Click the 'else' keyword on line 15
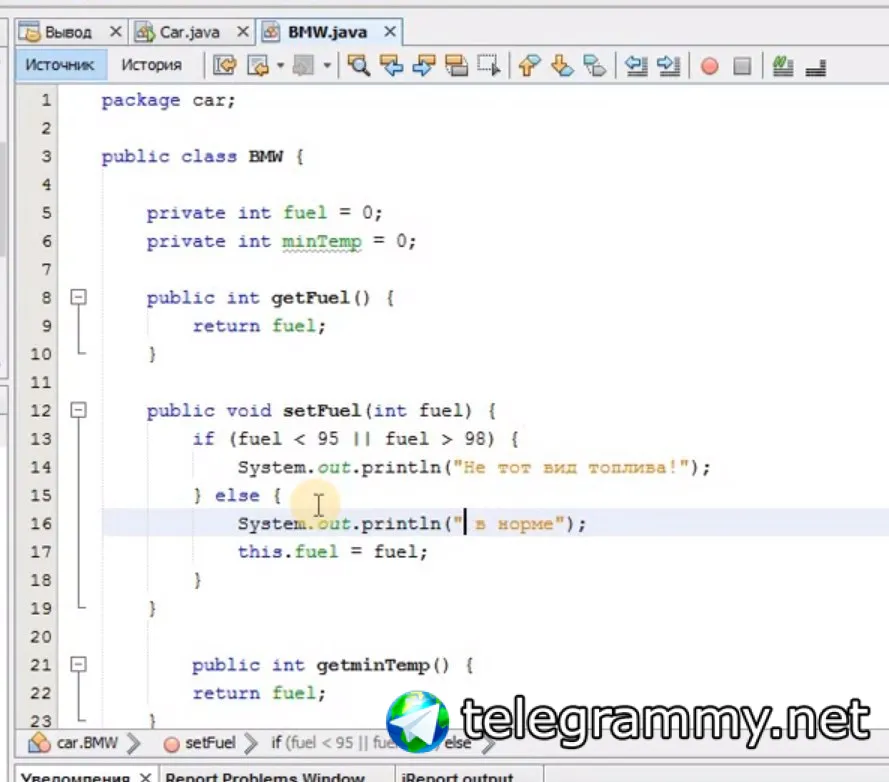Image resolution: width=889 pixels, height=782 pixels. 237,496
